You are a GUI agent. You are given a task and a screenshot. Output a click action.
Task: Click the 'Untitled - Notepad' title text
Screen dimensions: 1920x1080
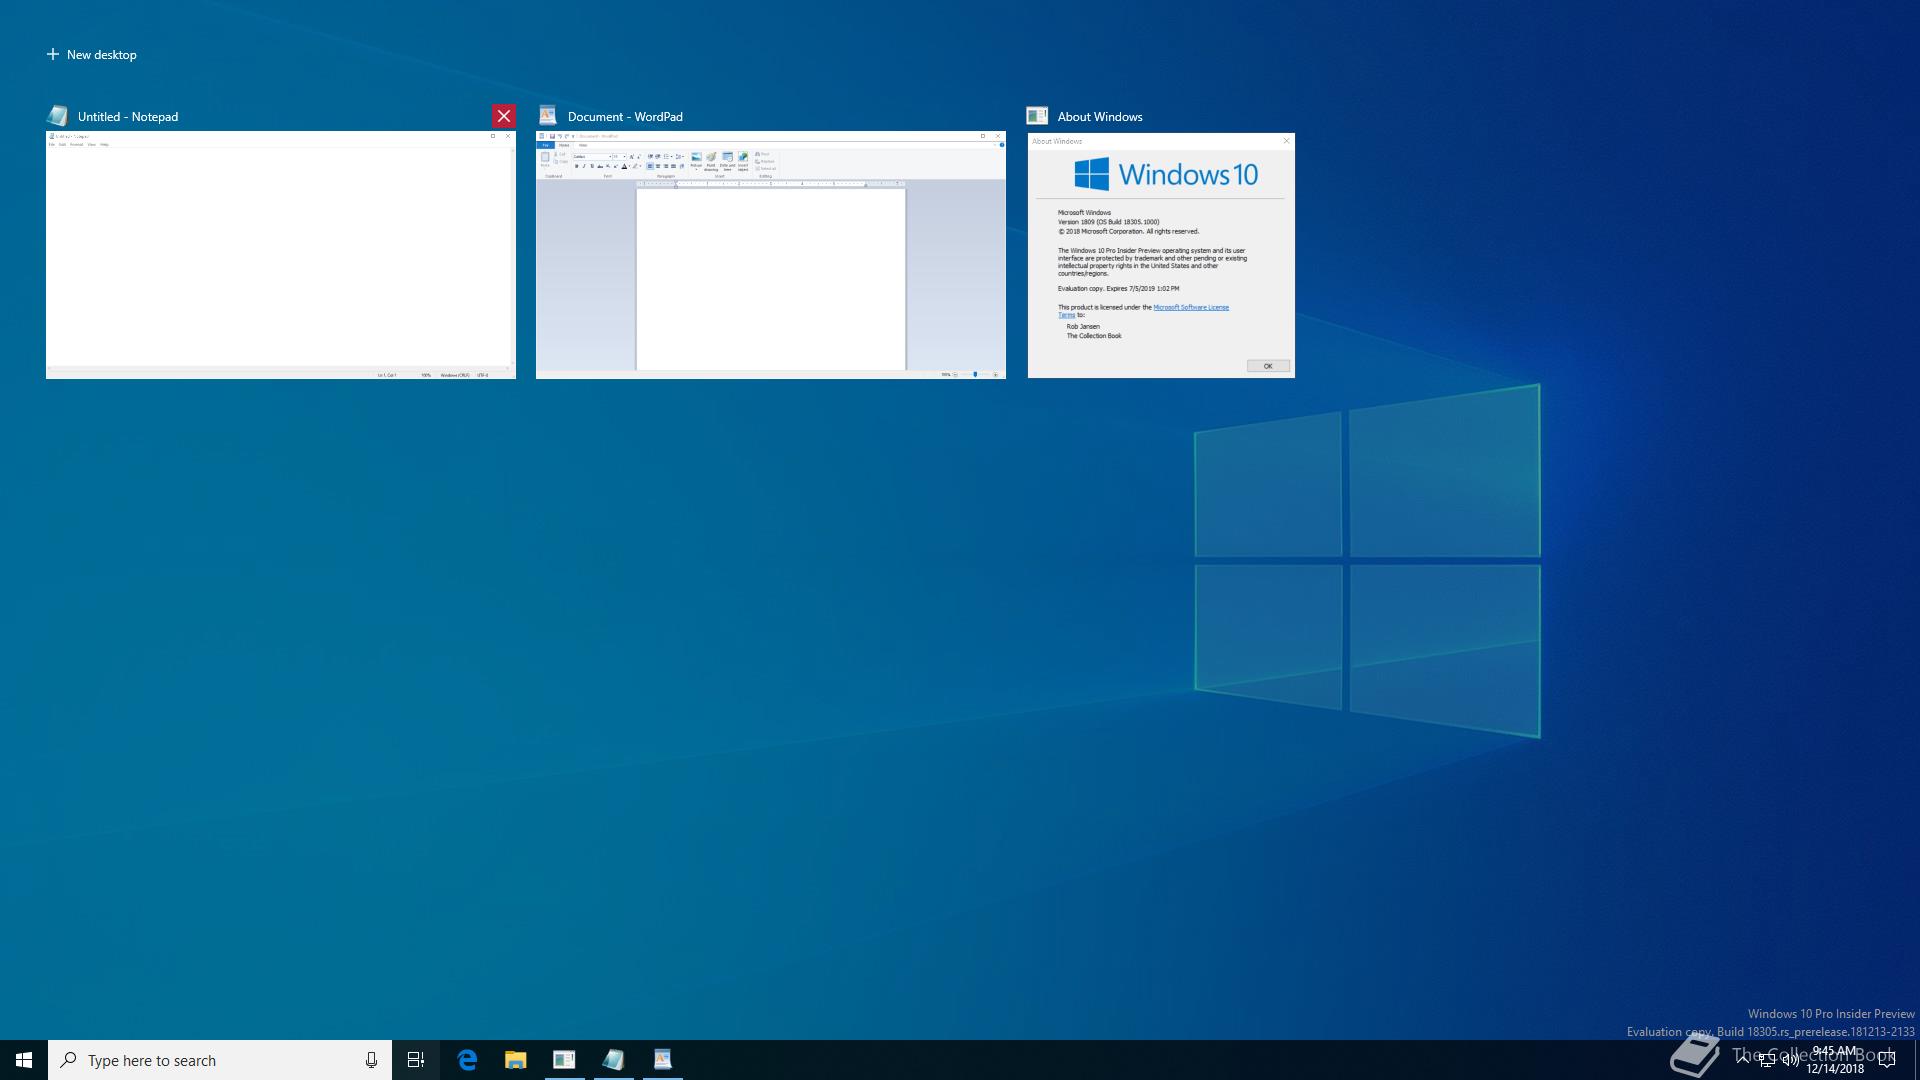(x=128, y=116)
